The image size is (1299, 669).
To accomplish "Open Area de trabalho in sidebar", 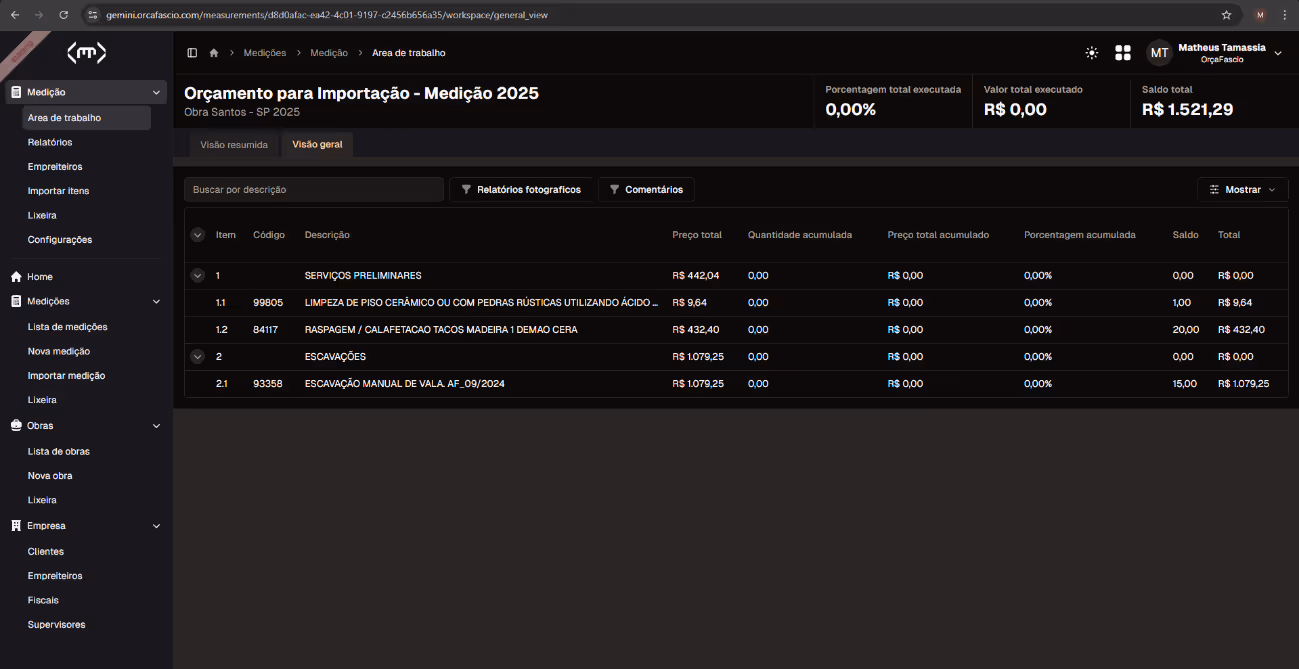I will tap(86, 118).
